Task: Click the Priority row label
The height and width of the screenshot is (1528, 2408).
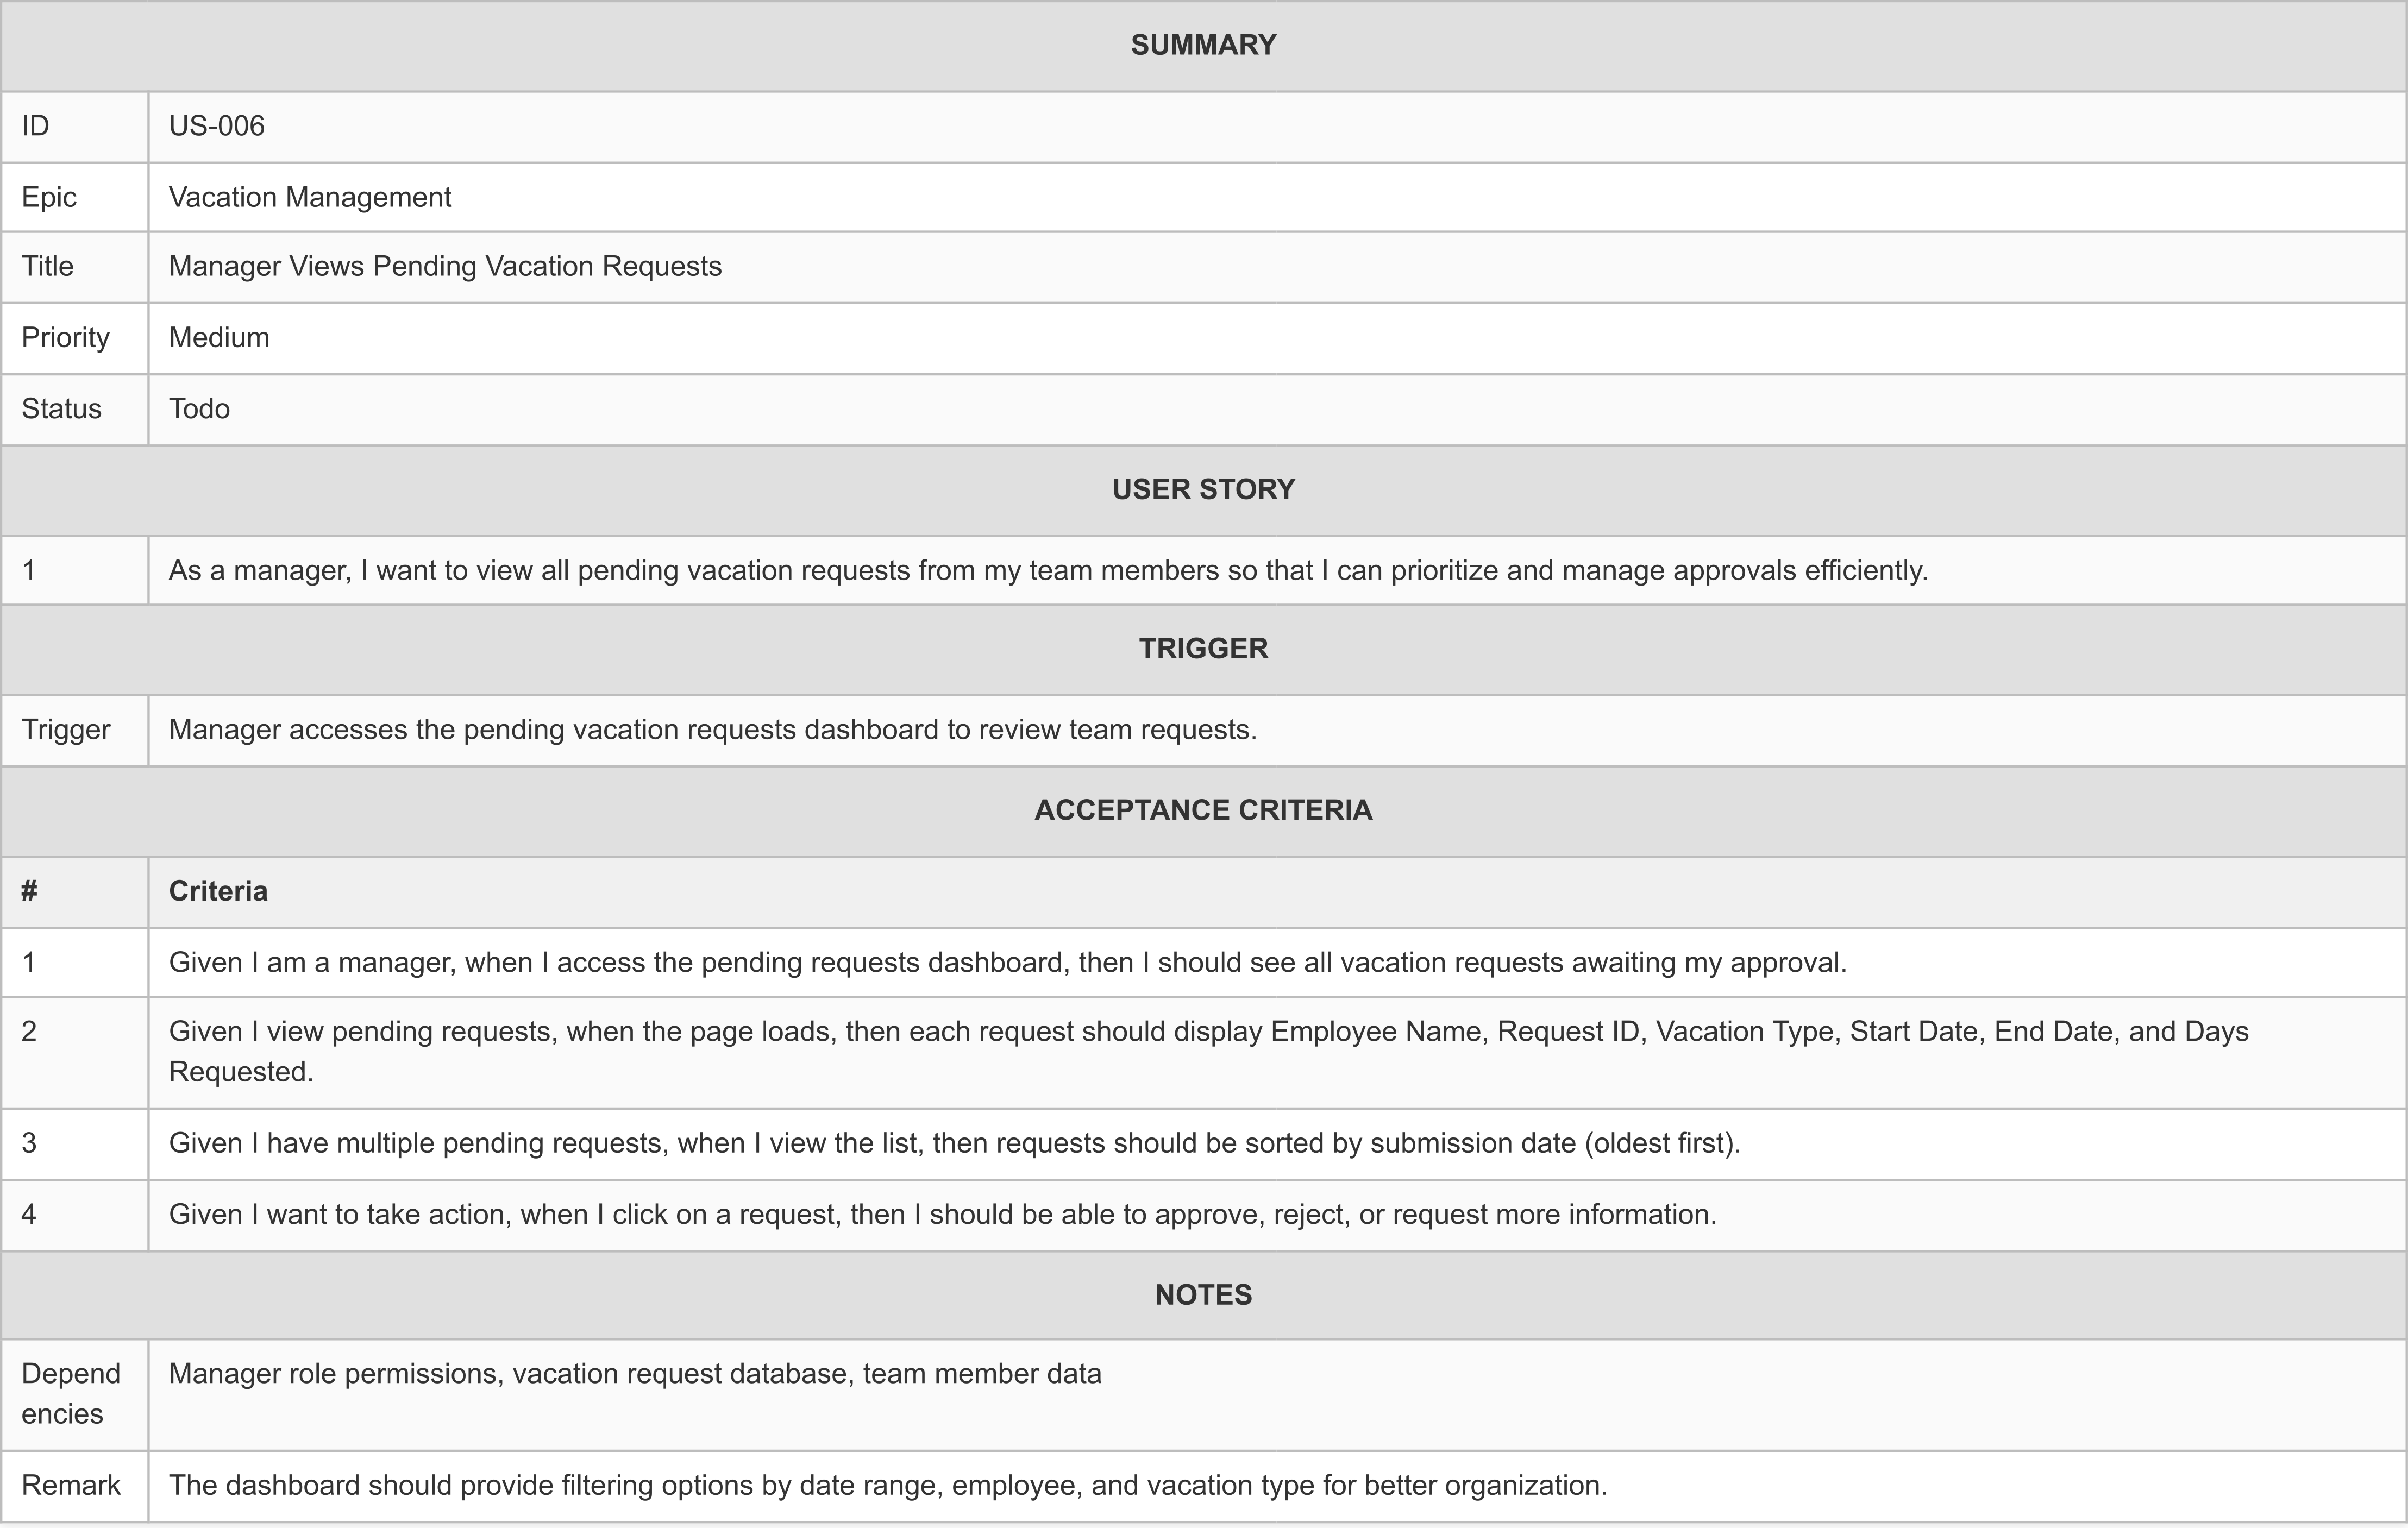Action: click(x=65, y=337)
